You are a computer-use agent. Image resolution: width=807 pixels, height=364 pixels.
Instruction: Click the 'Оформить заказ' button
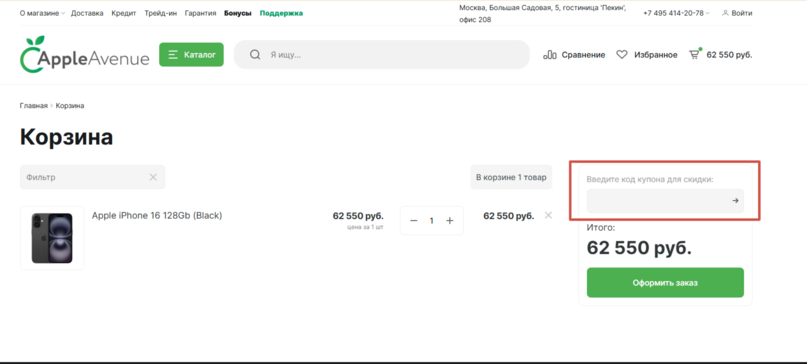(x=665, y=283)
